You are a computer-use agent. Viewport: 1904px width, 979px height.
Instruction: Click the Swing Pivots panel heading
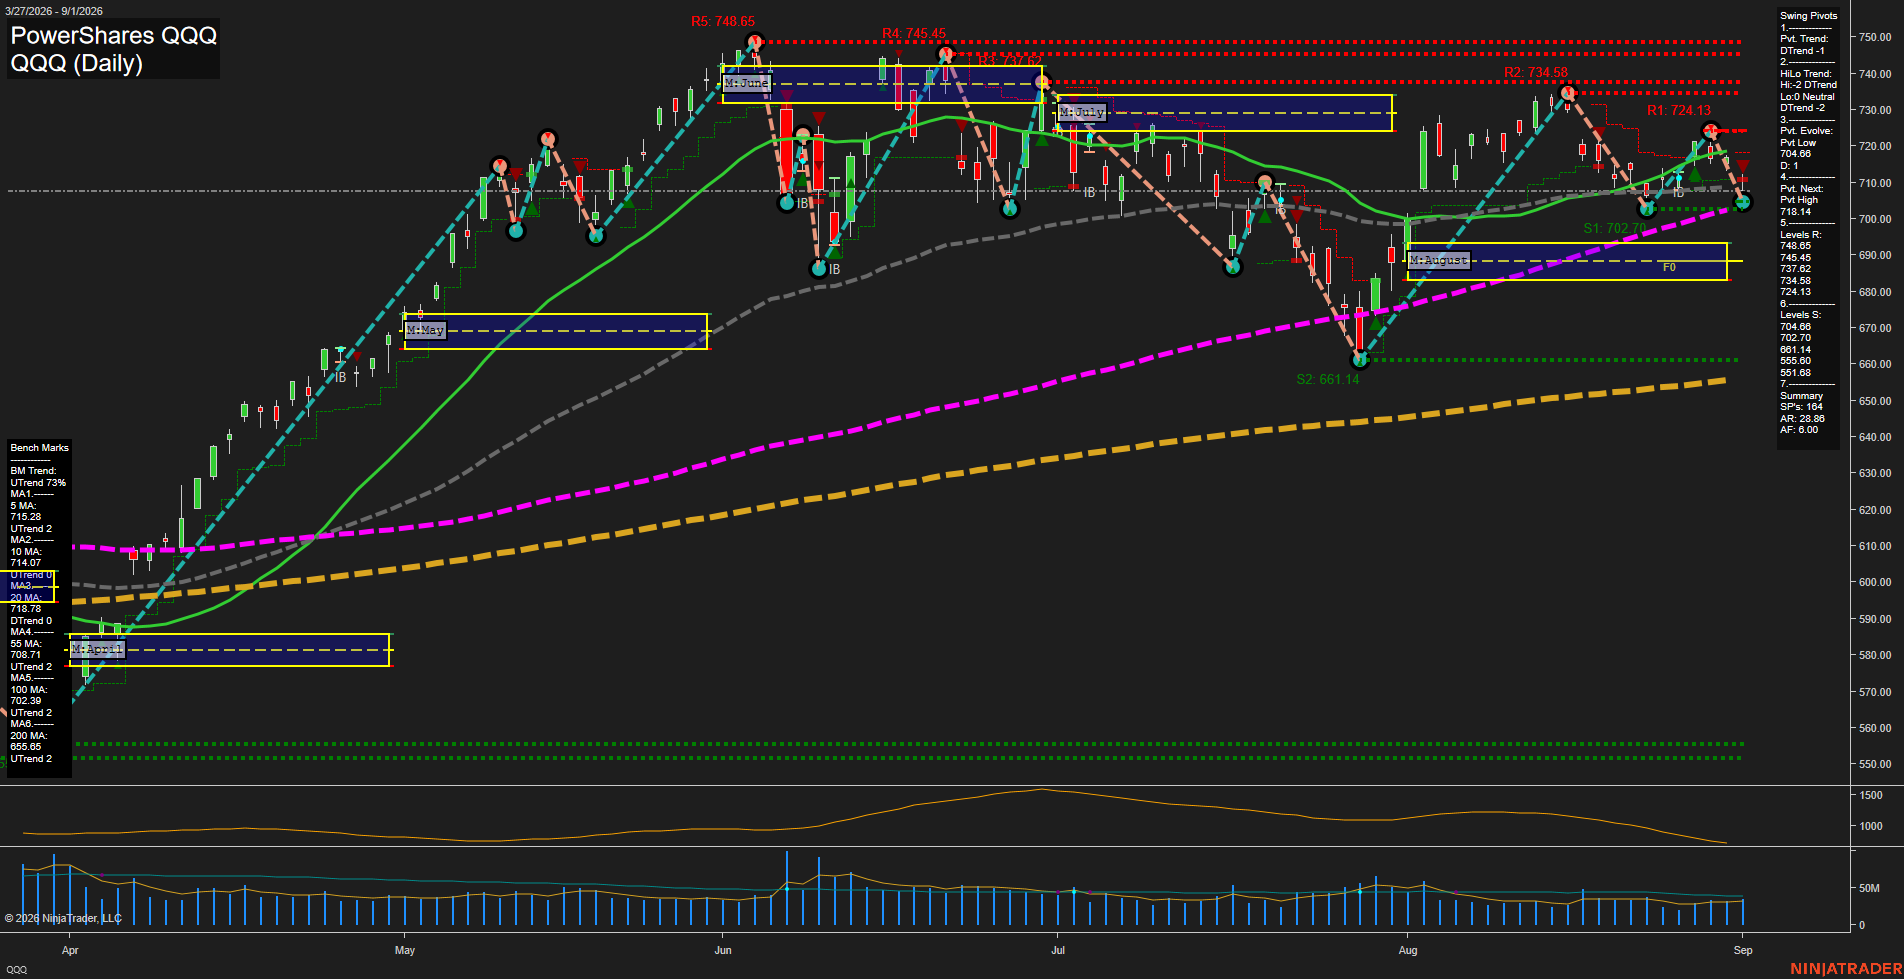[1808, 16]
